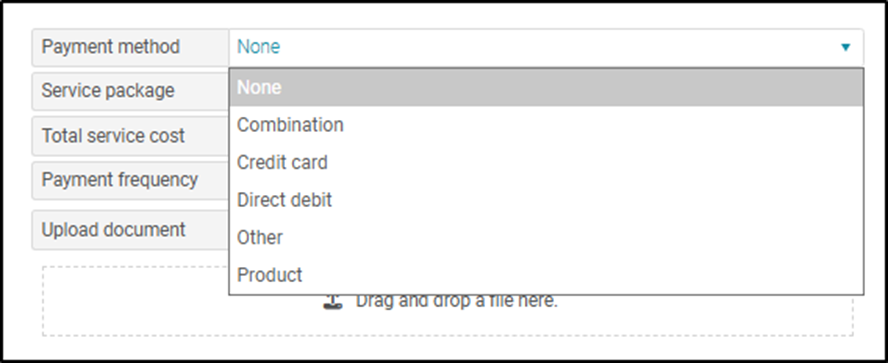The image size is (888, 363).
Task: Click the Service package label
Action: pos(108,91)
